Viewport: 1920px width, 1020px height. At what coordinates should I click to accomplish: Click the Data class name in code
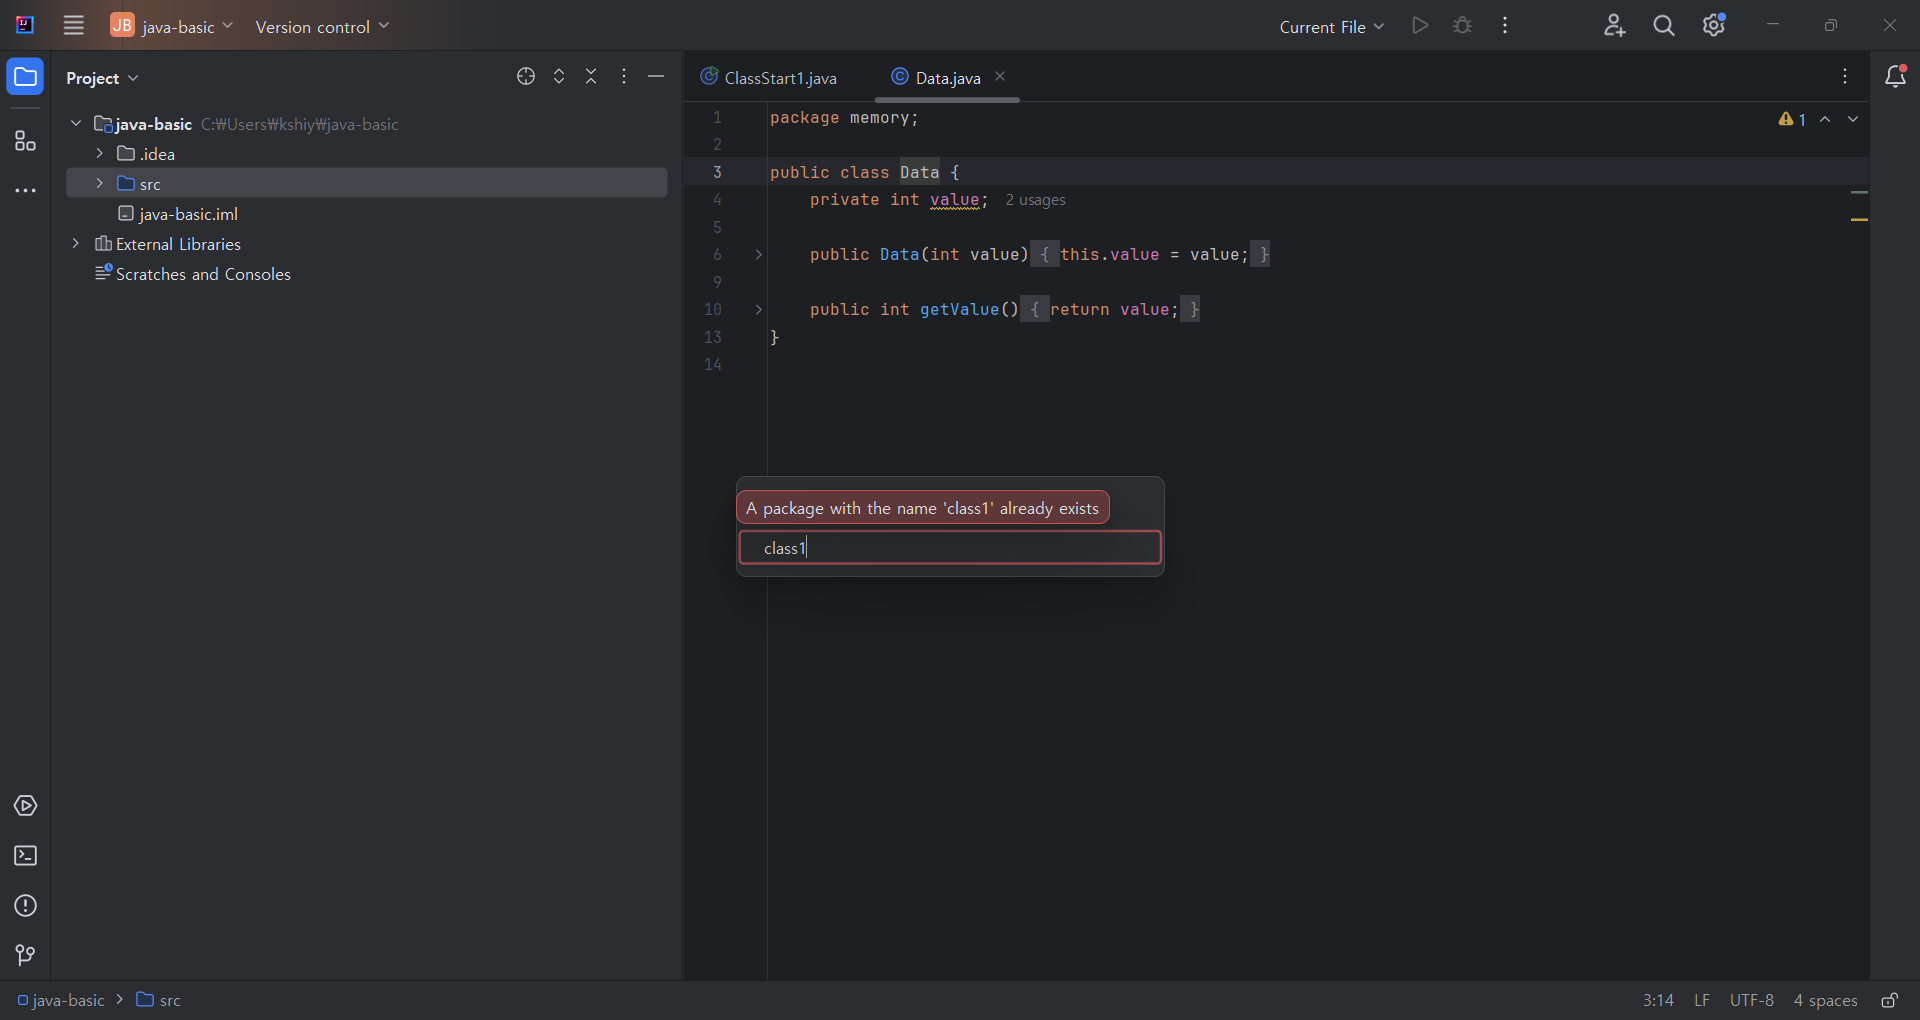click(x=919, y=173)
